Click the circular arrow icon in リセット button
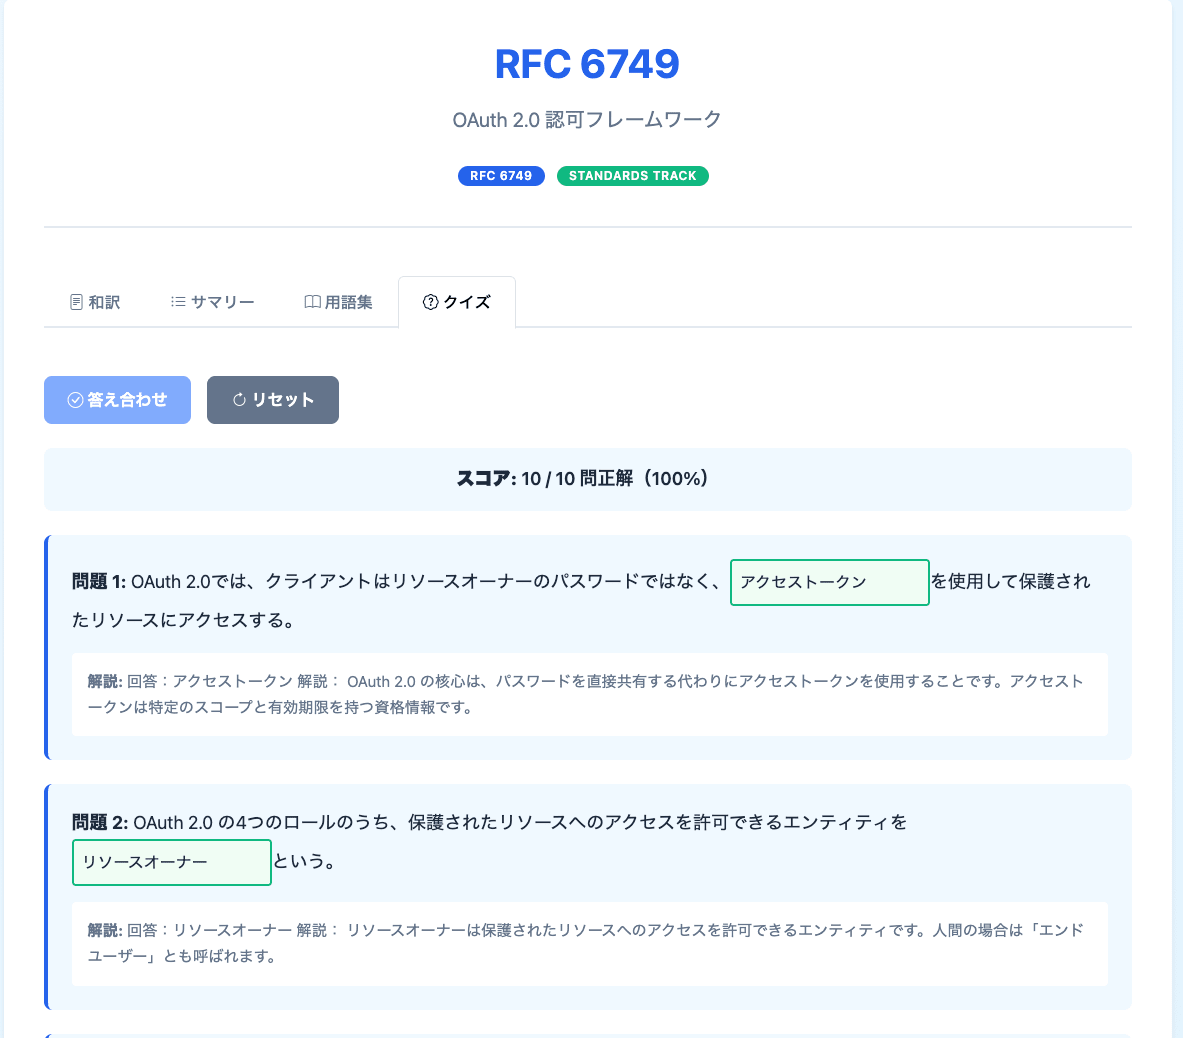 [239, 400]
